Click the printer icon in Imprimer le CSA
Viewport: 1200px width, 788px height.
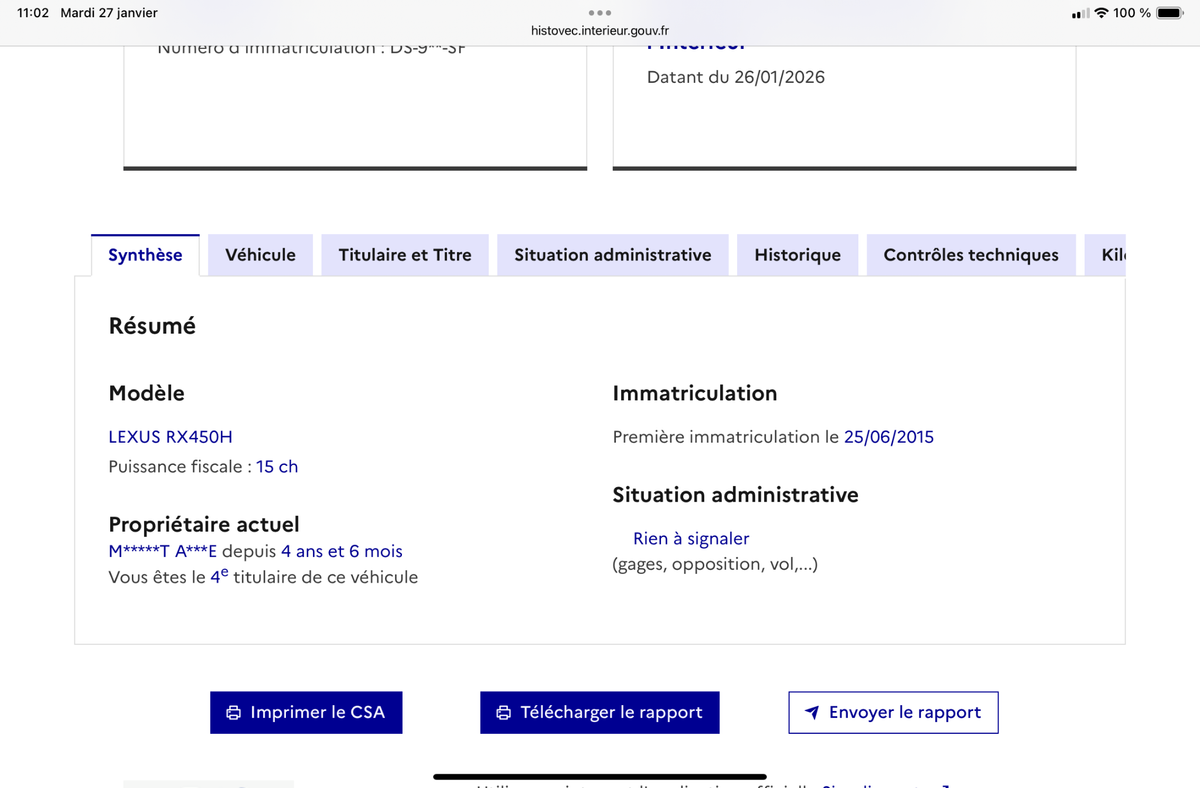[x=234, y=713]
